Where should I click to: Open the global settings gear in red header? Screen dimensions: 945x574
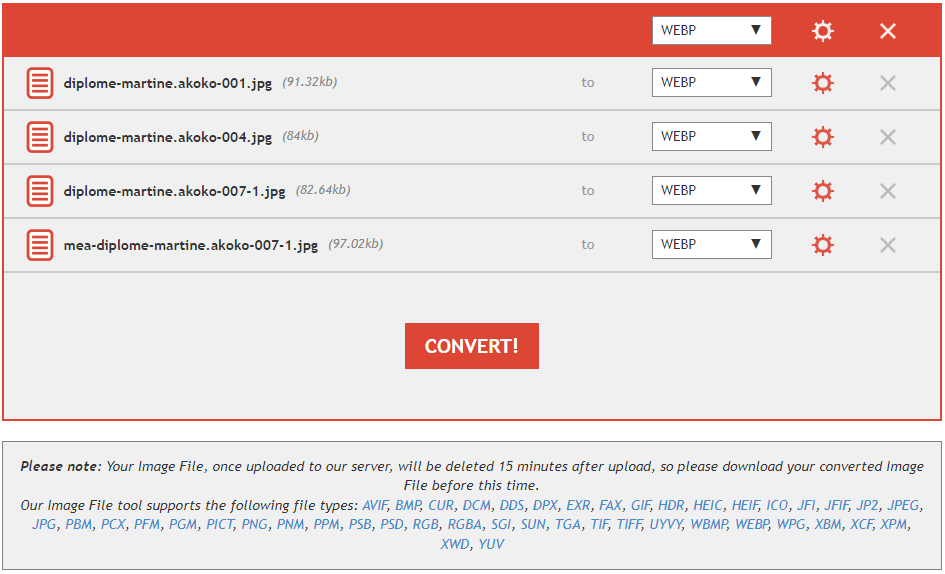point(822,31)
